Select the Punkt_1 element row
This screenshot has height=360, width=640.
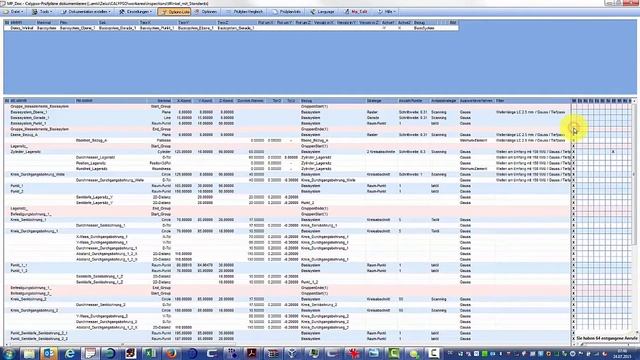287,186
